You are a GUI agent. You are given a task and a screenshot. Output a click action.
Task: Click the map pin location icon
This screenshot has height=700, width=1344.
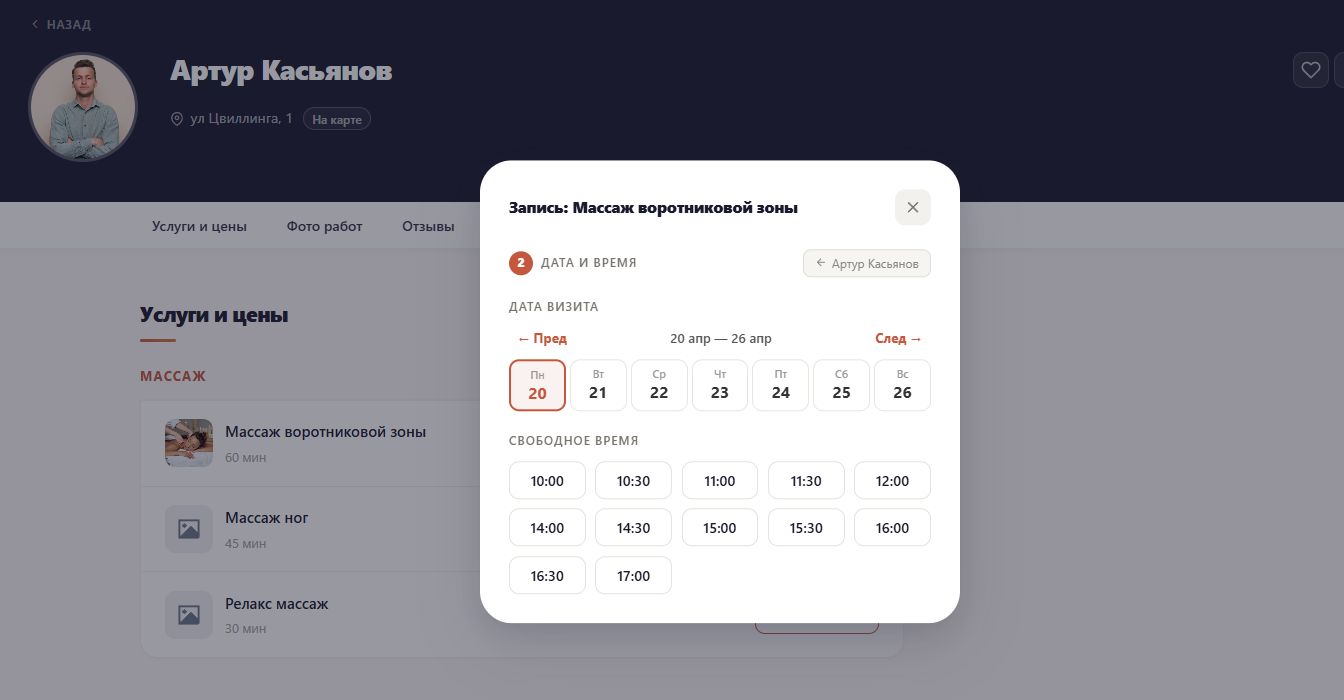pos(177,119)
